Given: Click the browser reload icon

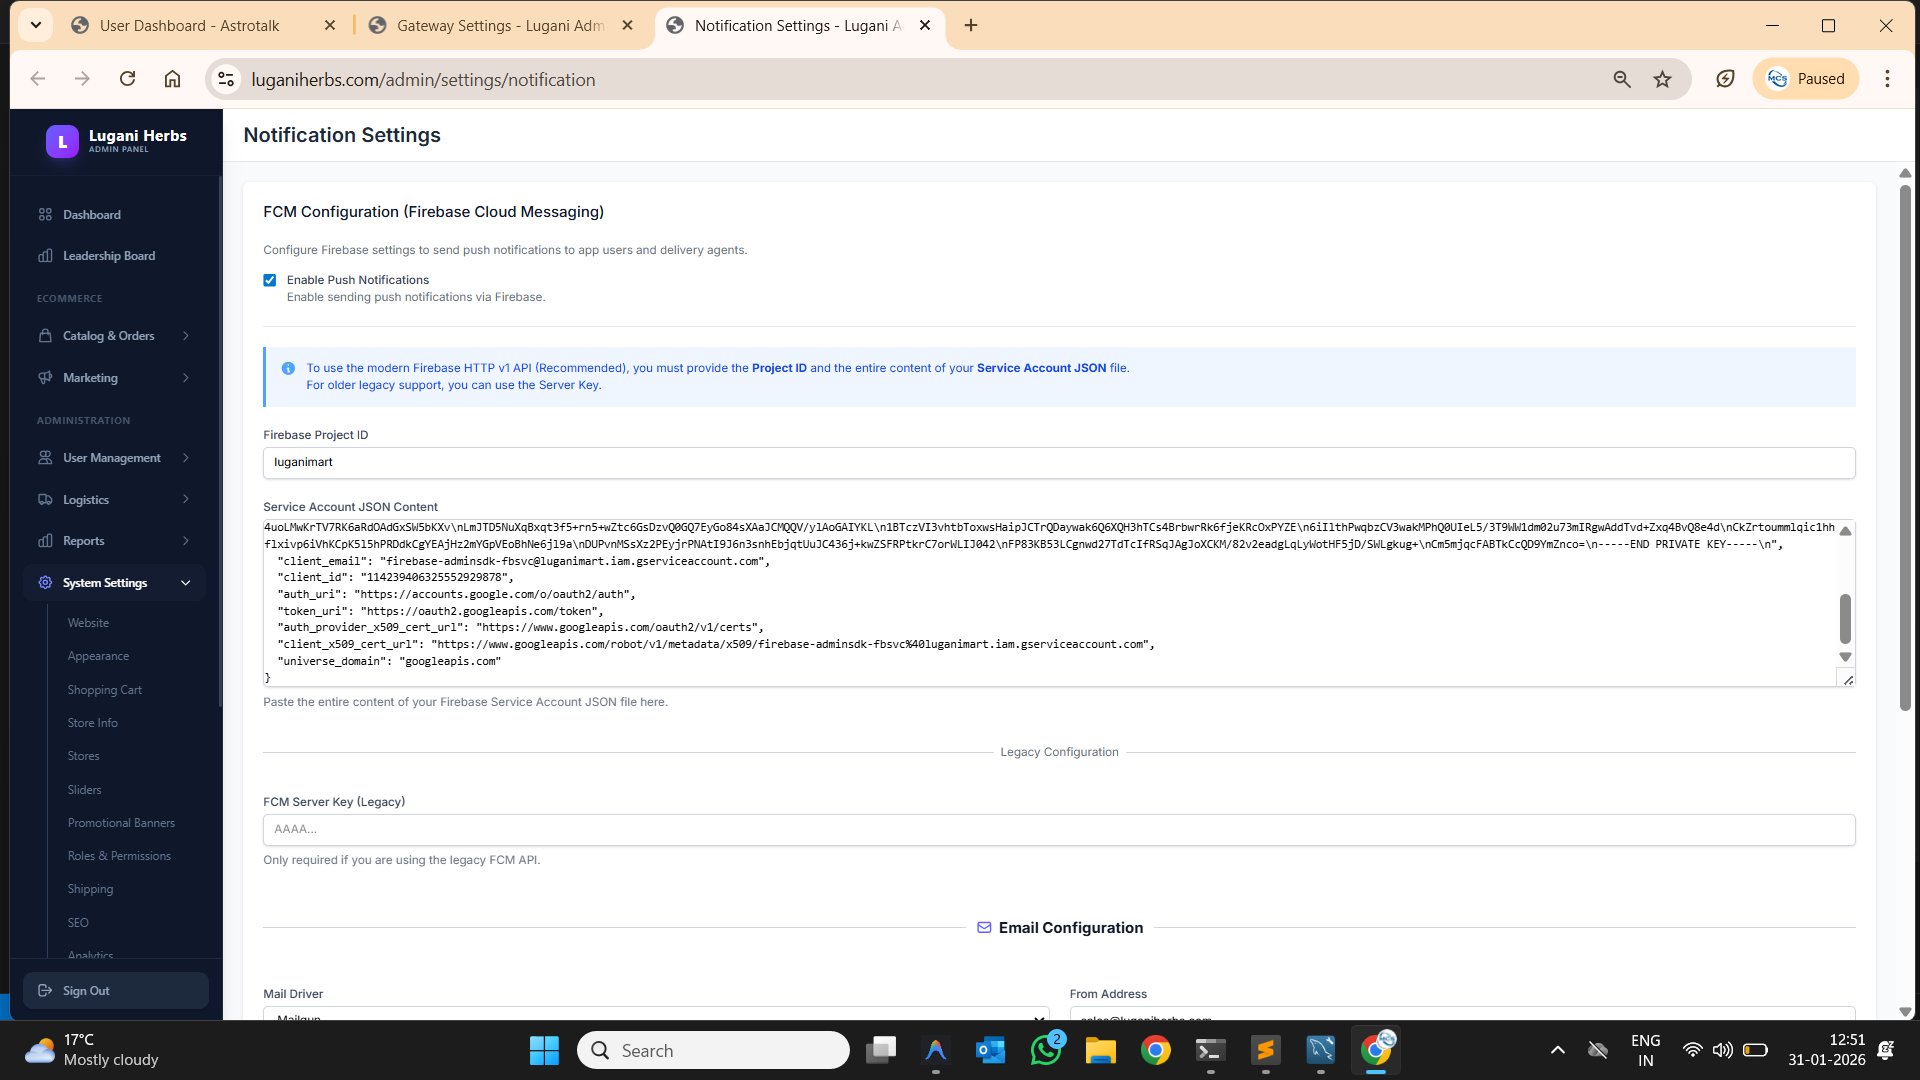Looking at the screenshot, I should pos(127,79).
